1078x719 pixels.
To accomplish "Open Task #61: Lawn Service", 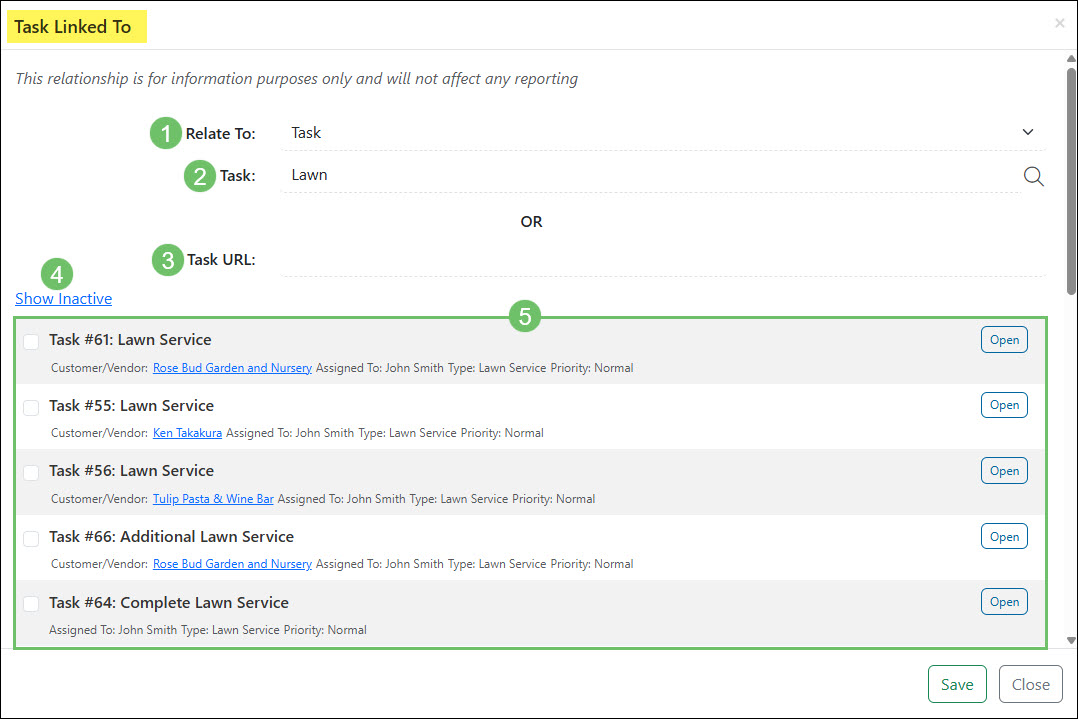I will (1003, 339).
